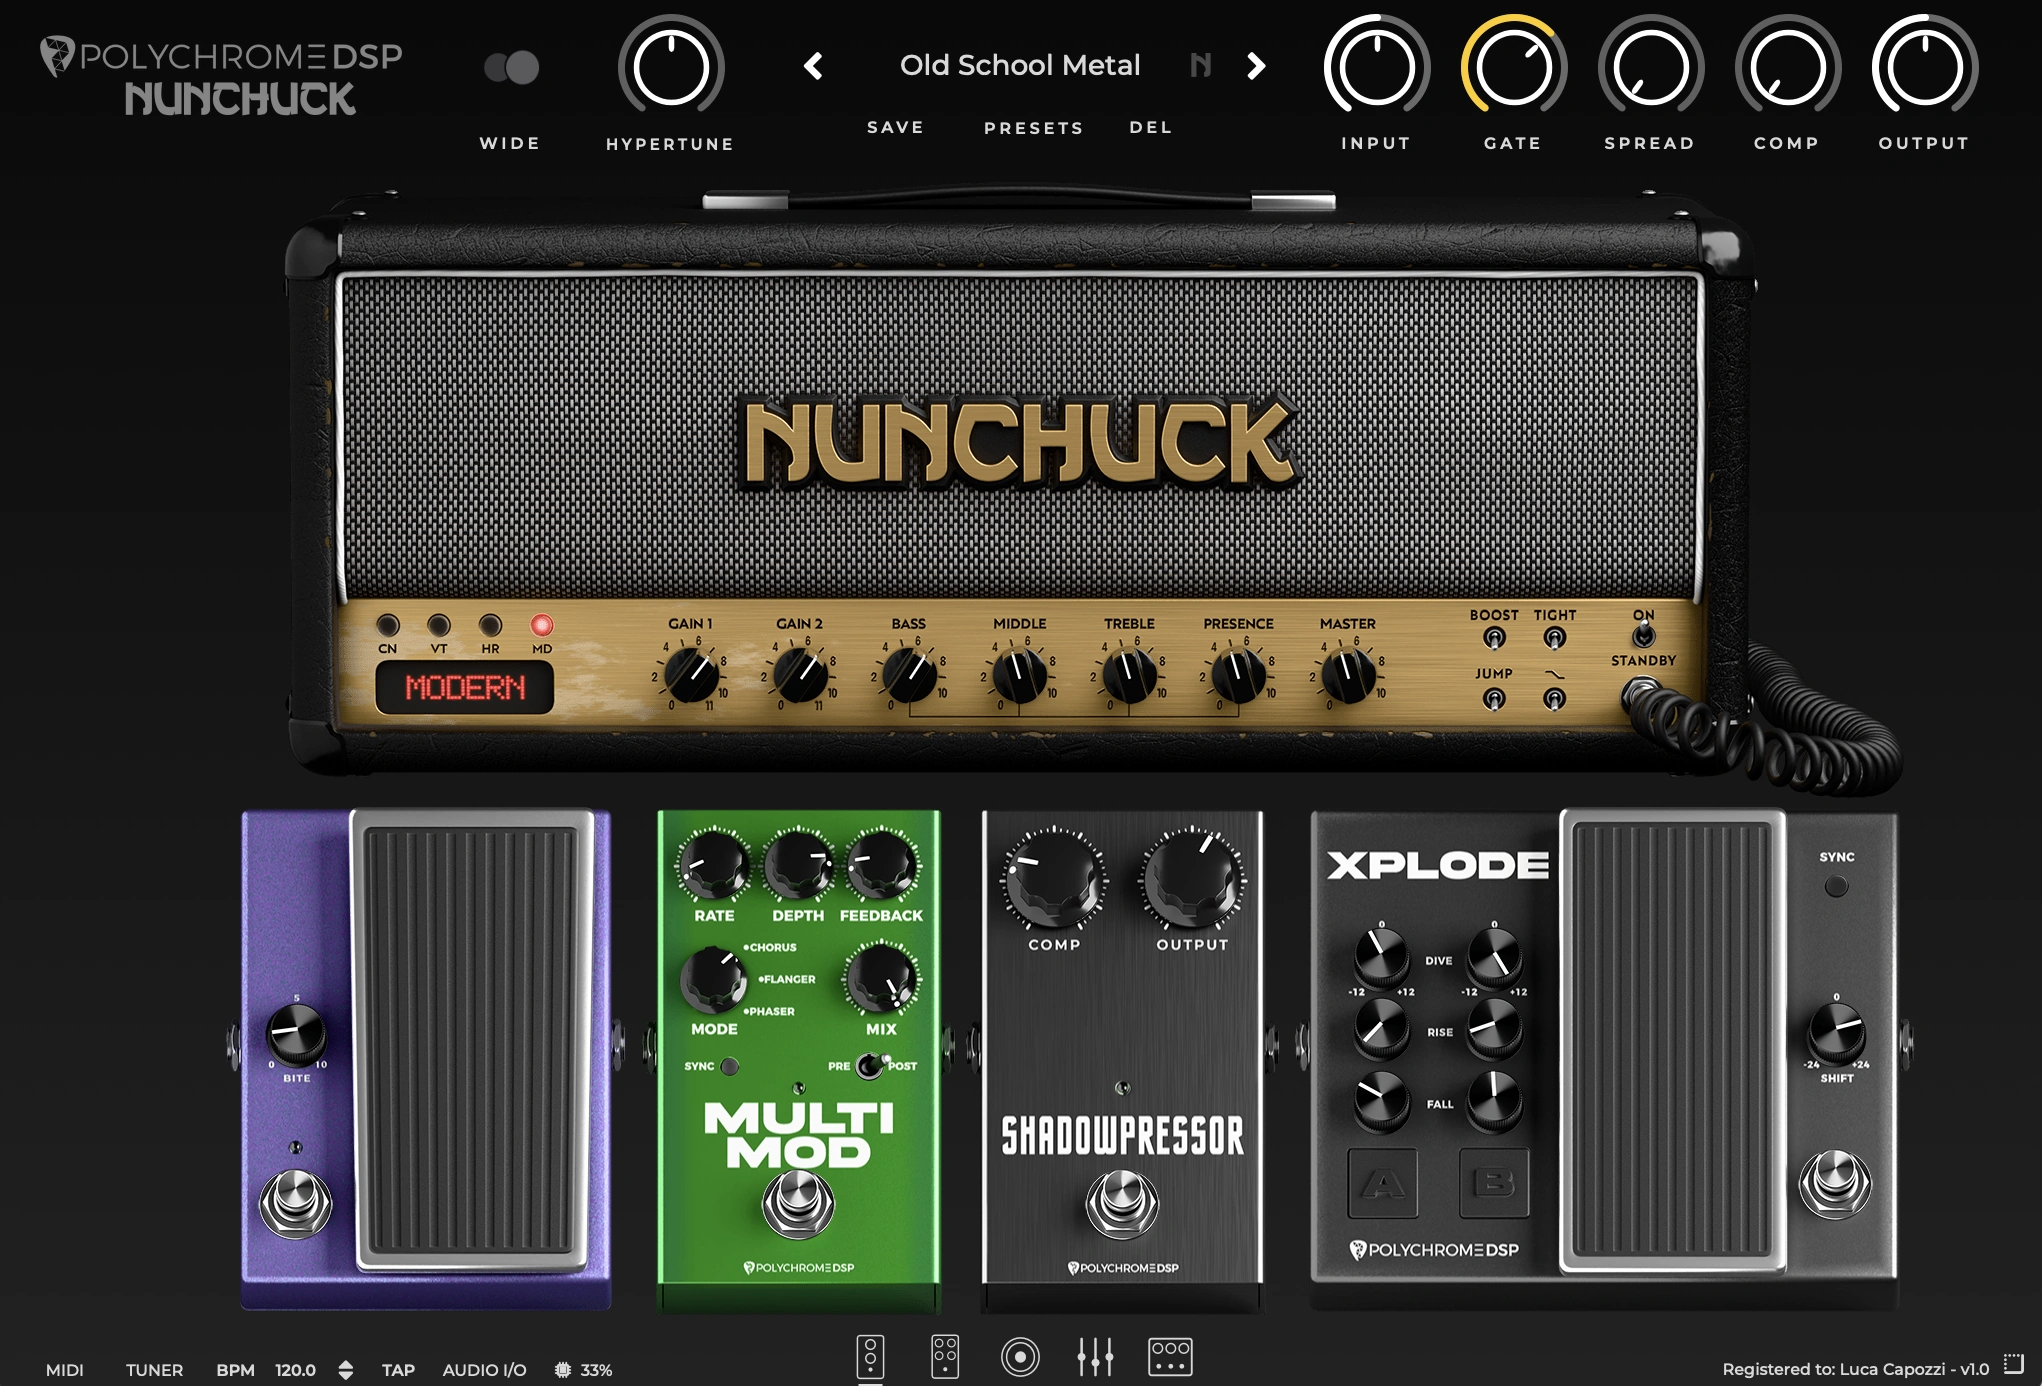This screenshot has width=2042, height=1386.
Task: Click the MODERN channel display
Action: click(465, 688)
